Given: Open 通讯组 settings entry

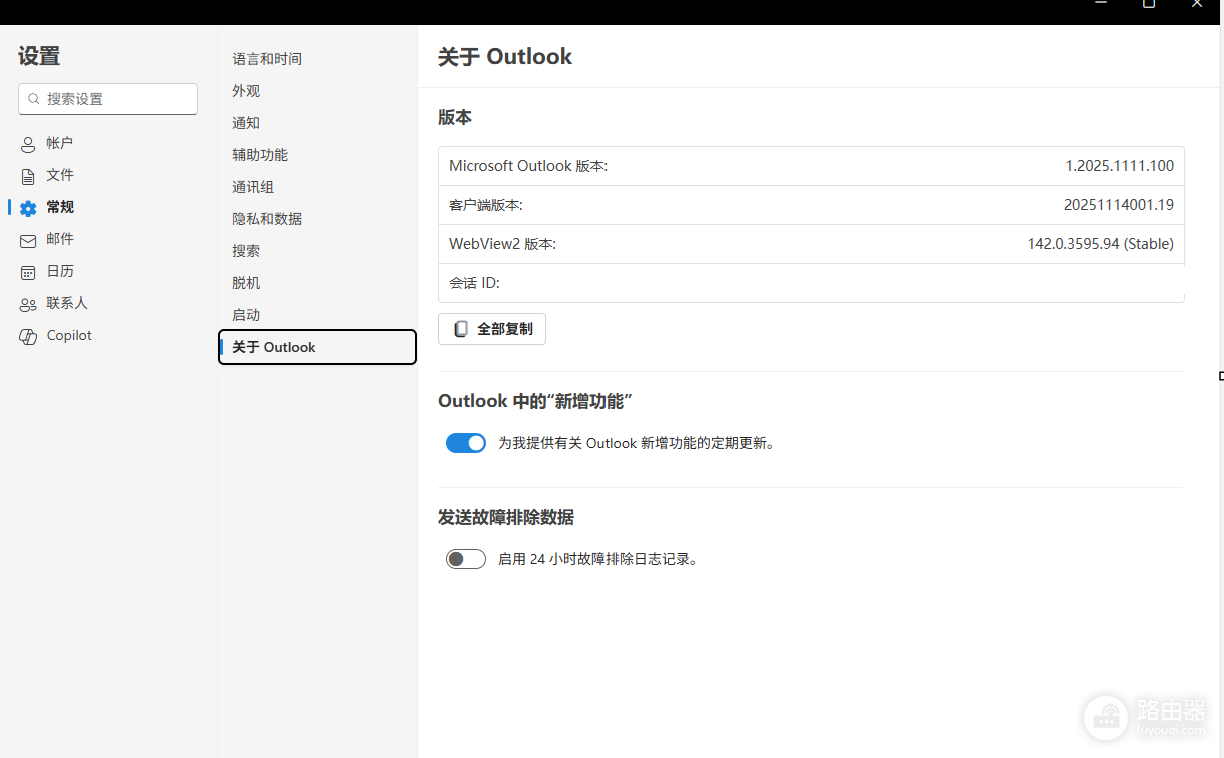Looking at the screenshot, I should [253, 187].
